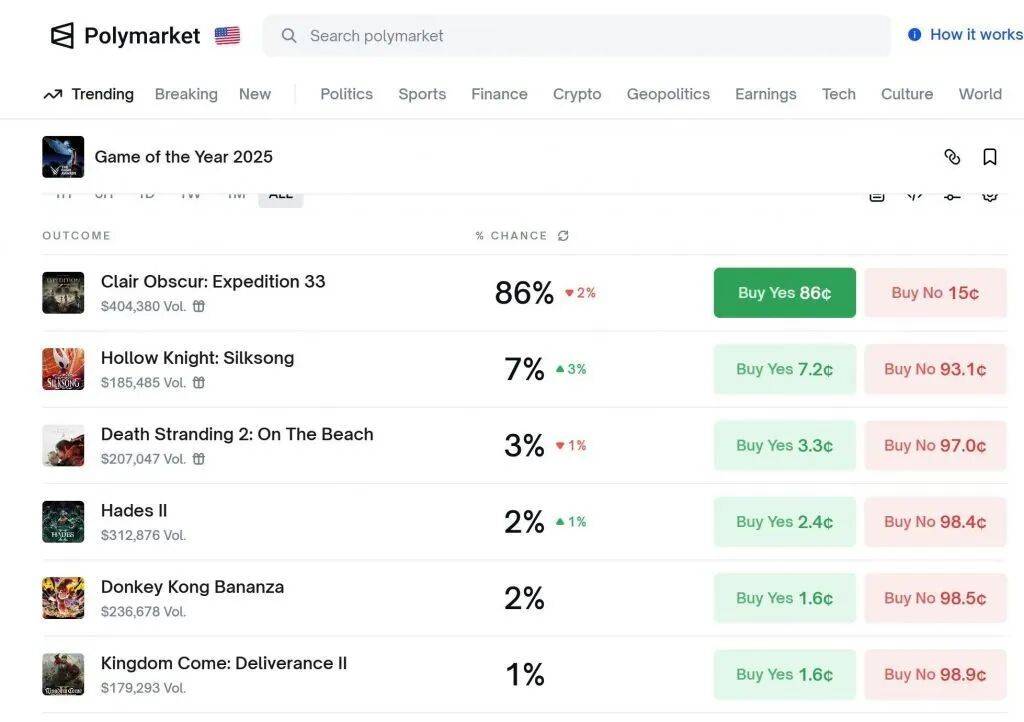The height and width of the screenshot is (722, 1024).
Task: Switch to the Crypto category
Action: pyautogui.click(x=577, y=94)
